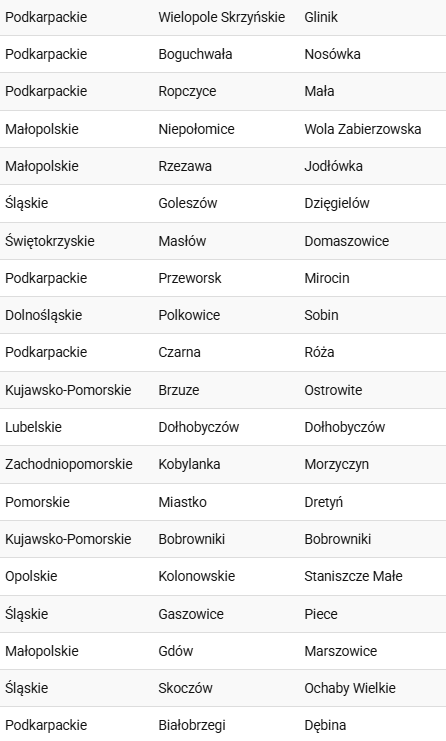Click the Nosówka cell
Screen dimensions: 446x741
coord(332,54)
